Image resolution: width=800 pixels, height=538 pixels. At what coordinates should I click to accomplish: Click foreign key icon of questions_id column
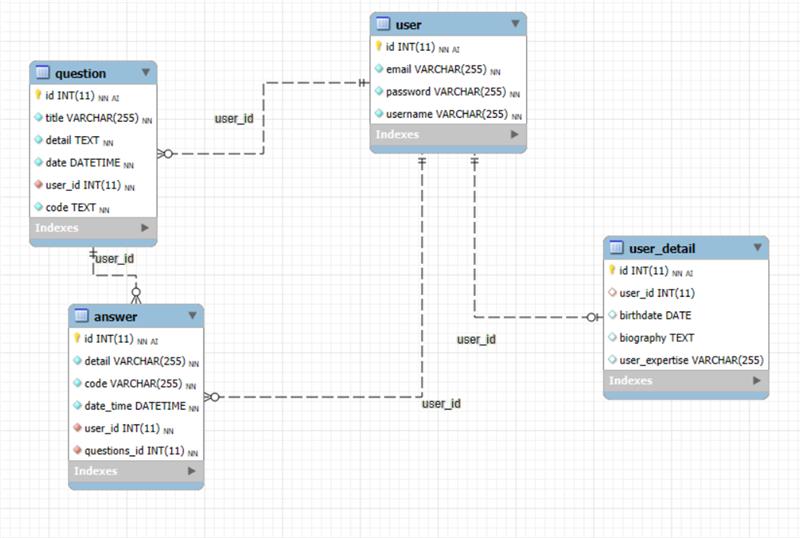[x=78, y=450]
